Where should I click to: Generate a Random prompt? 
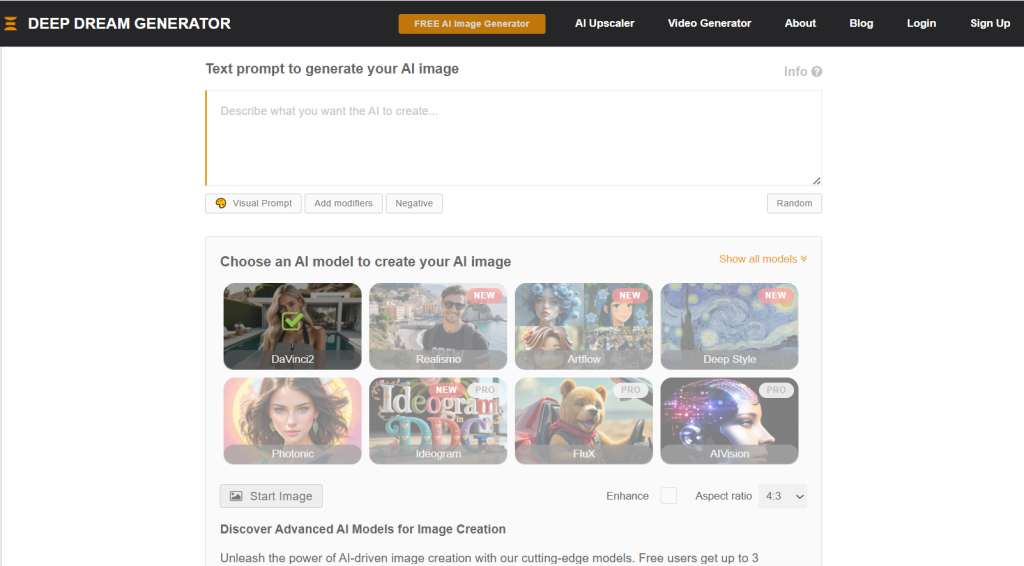pyautogui.click(x=794, y=203)
